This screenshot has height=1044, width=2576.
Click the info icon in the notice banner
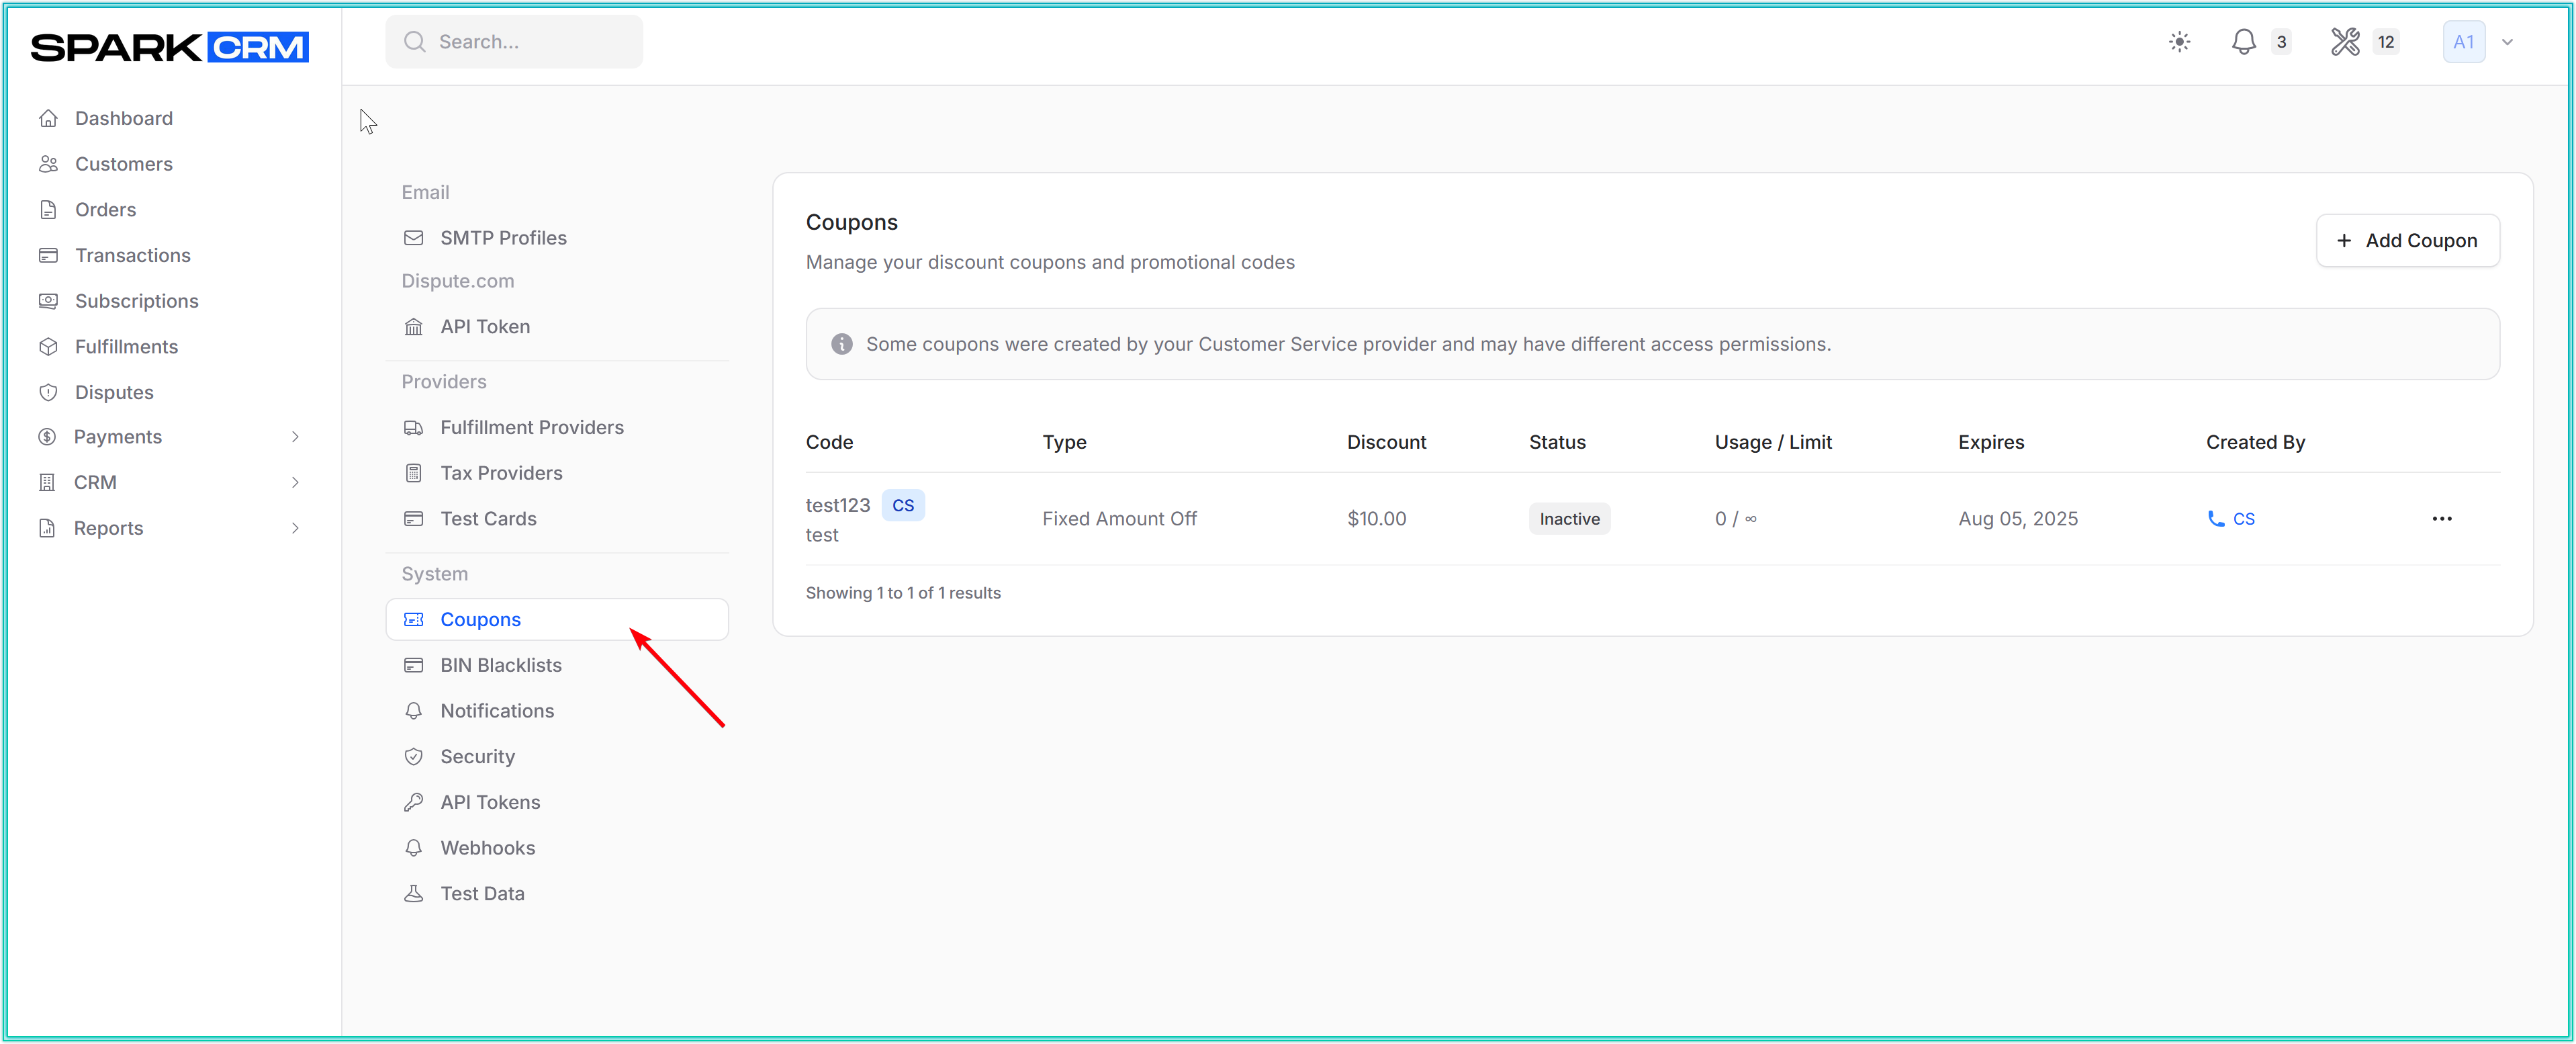(841, 344)
